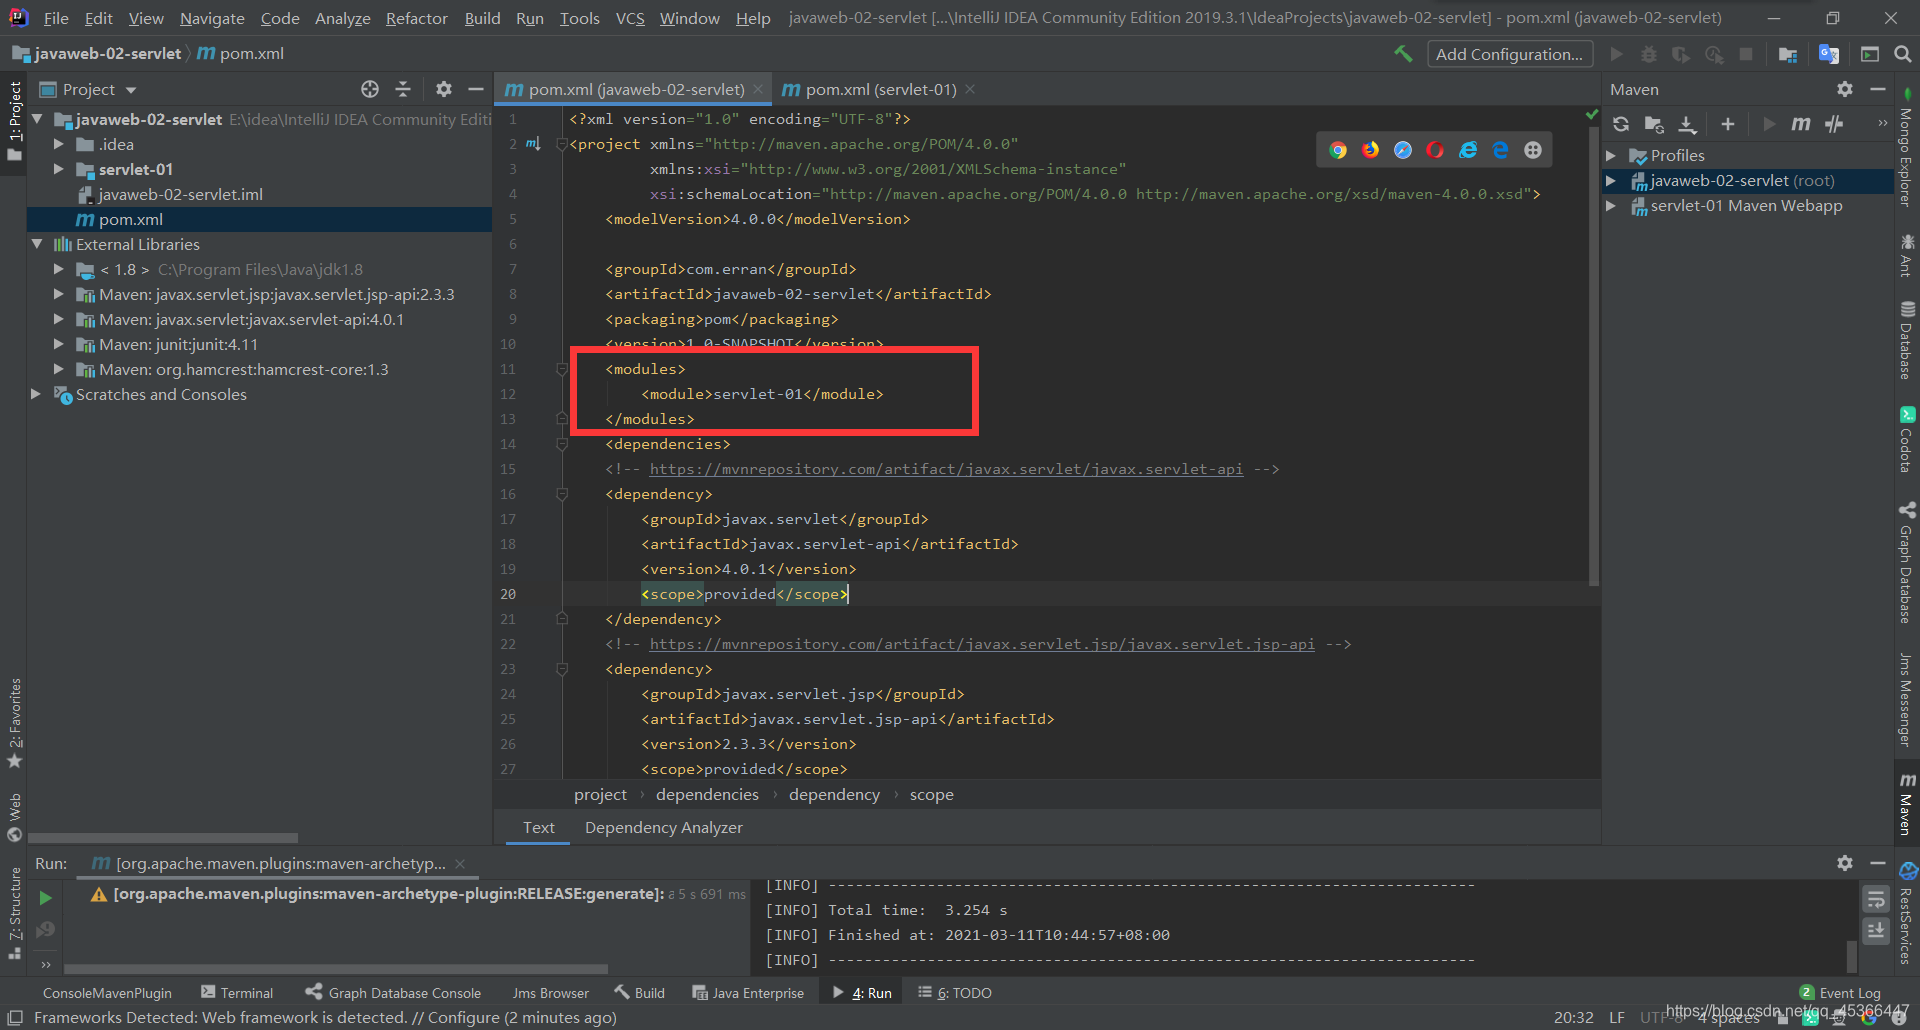Open pom.xml in Internet Explorer icon
1920x1030 pixels.
tap(1468, 150)
